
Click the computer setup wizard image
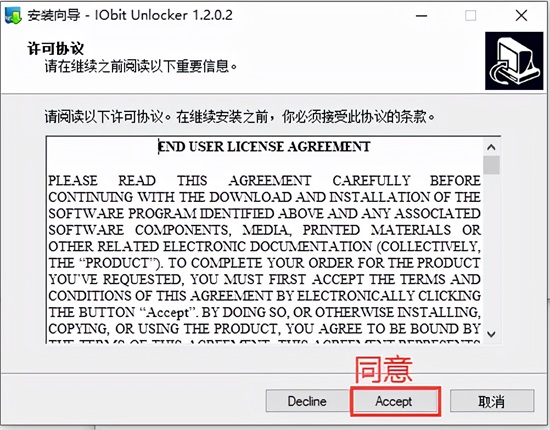click(x=514, y=61)
